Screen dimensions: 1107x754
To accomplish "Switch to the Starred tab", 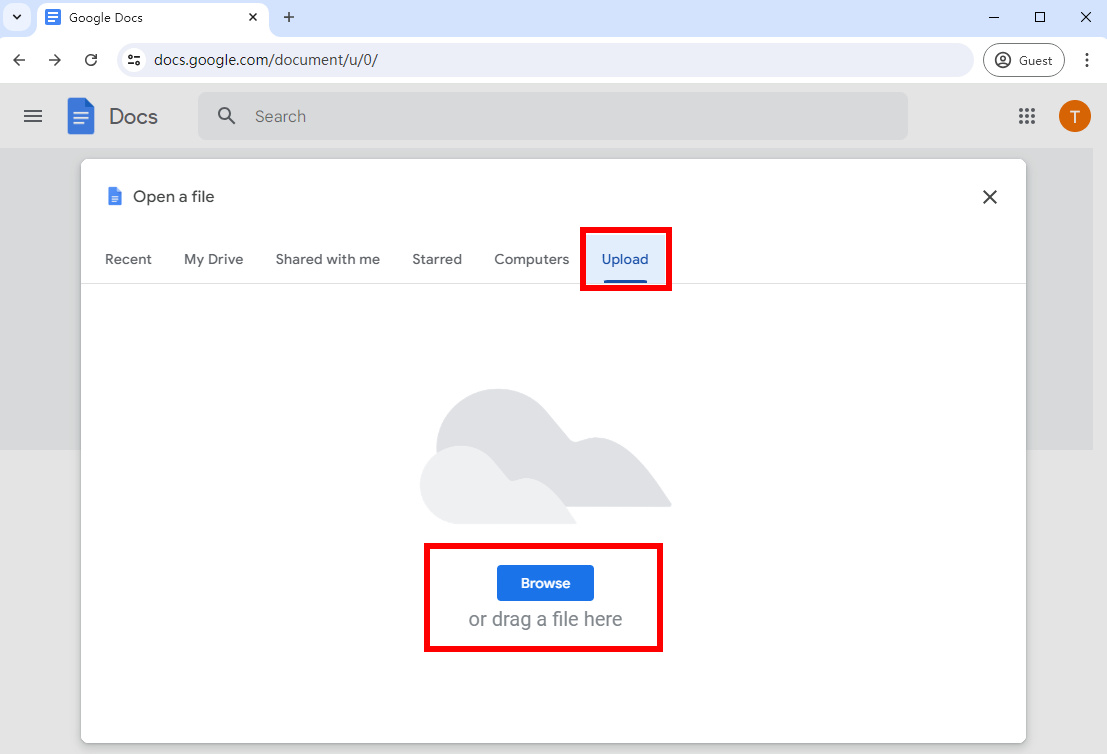I will pyautogui.click(x=437, y=259).
